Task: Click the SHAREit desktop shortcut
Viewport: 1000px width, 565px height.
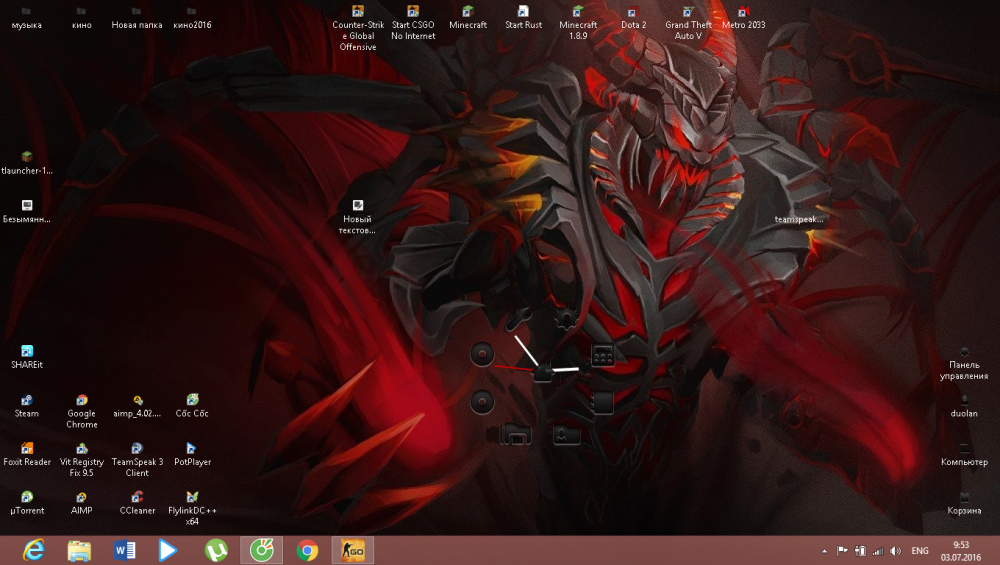Action: coord(27,351)
